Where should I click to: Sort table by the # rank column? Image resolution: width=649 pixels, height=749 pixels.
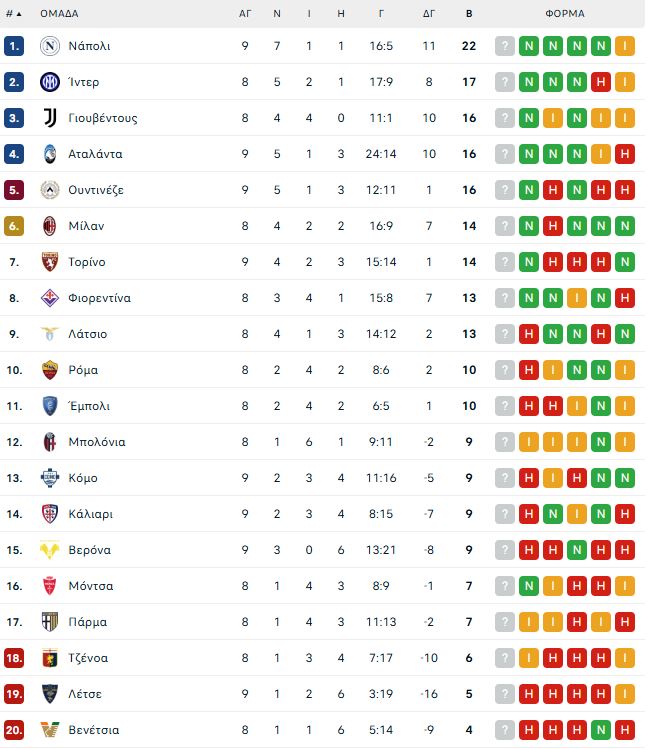[x=14, y=14]
